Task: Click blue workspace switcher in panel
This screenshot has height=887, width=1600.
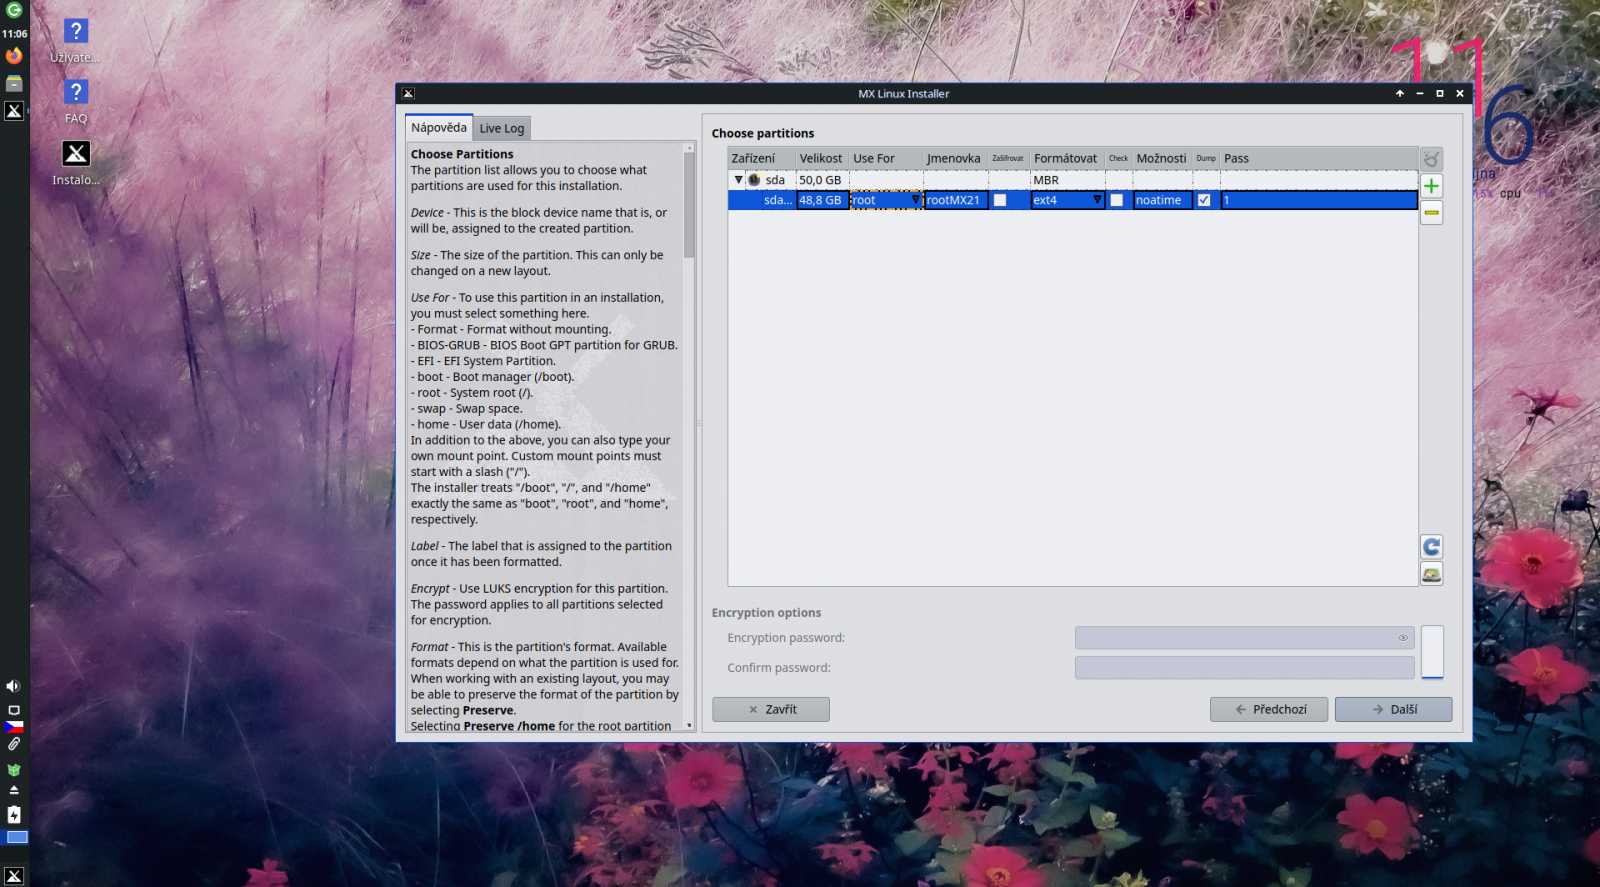Action: tap(17, 837)
